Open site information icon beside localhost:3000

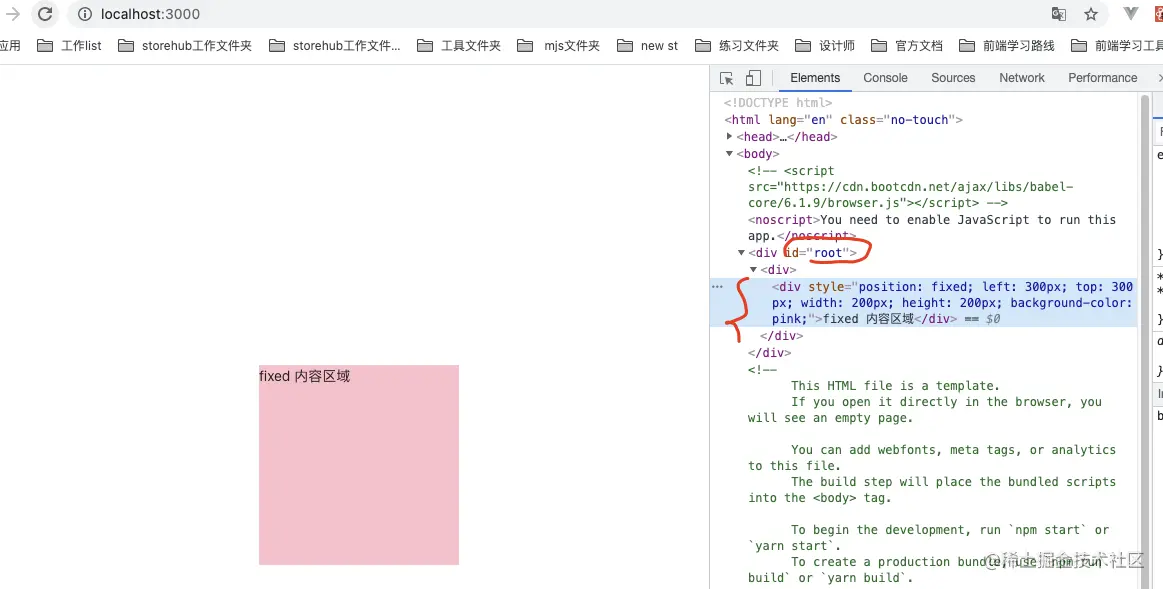coord(85,14)
